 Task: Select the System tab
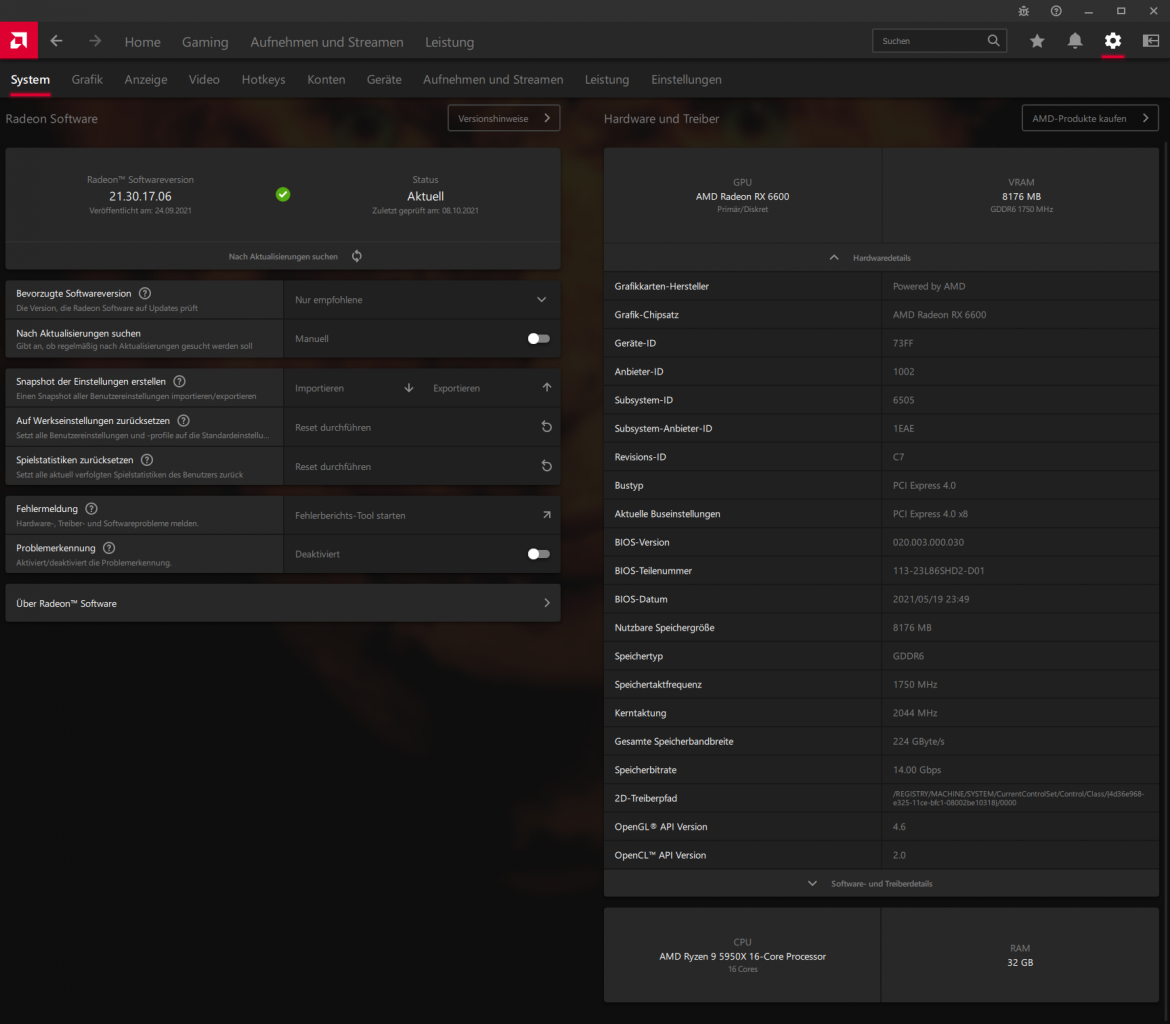(30, 79)
